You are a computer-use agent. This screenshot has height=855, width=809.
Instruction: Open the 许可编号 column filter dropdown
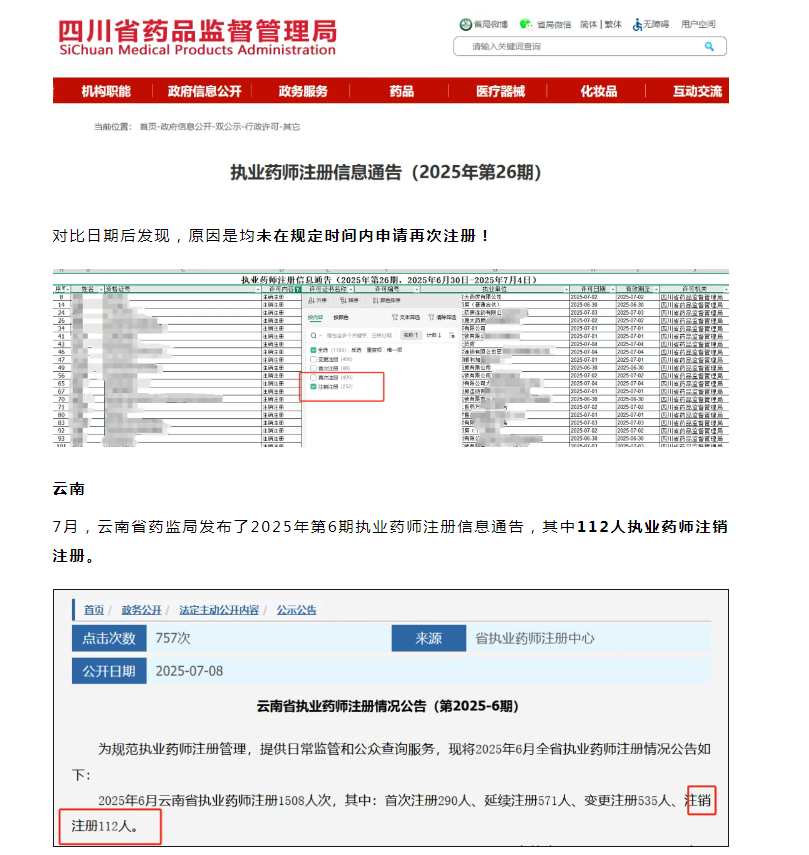[416, 289]
